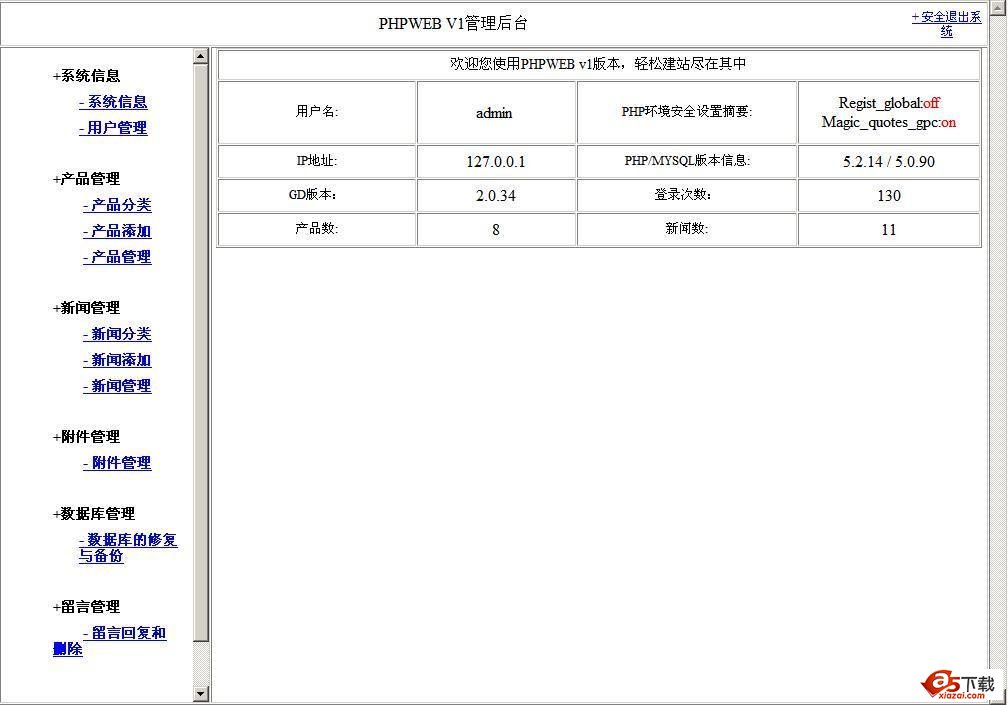Log out via +安全退出系统 link
Screen dimensions: 1008x705
[x=946, y=24]
